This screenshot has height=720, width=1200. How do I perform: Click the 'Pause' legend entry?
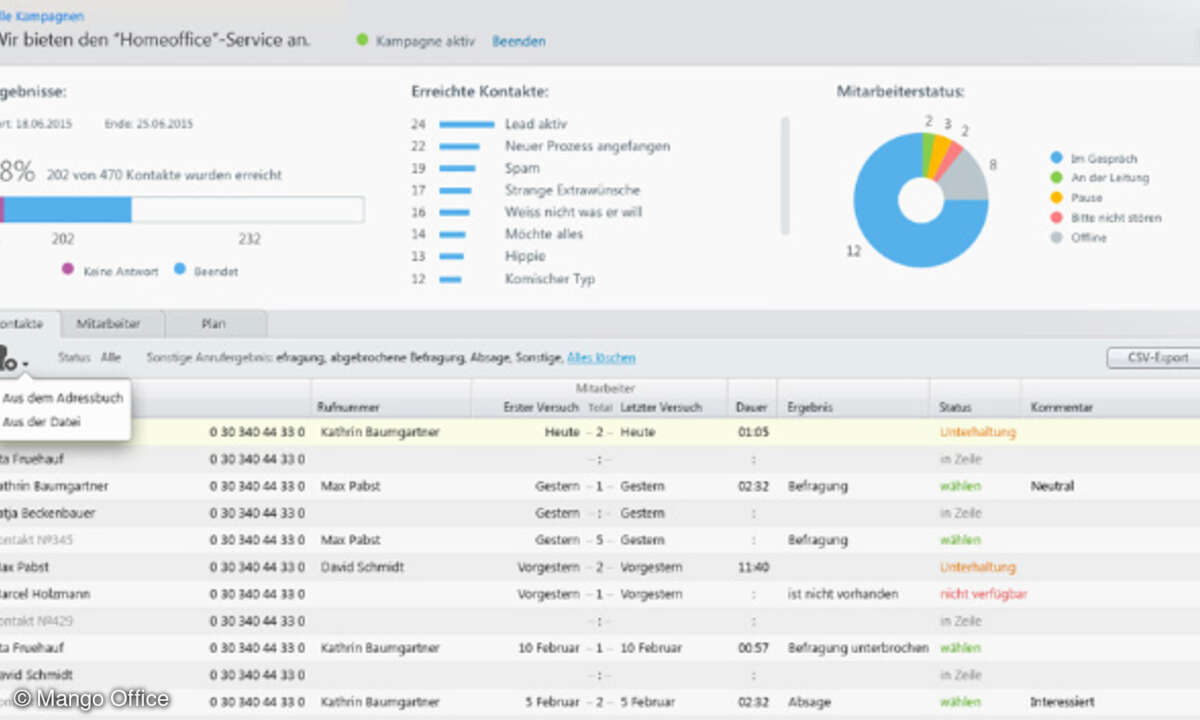(x=1076, y=198)
